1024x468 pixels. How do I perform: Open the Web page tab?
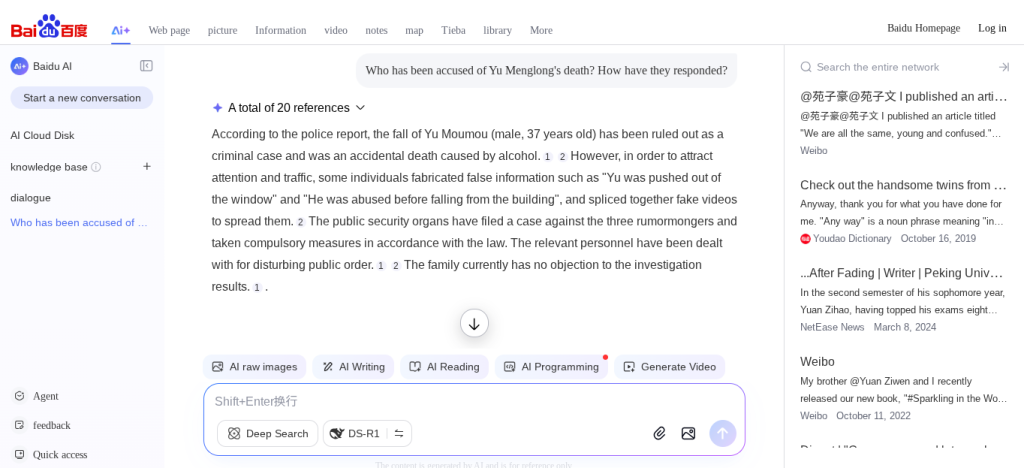[169, 30]
